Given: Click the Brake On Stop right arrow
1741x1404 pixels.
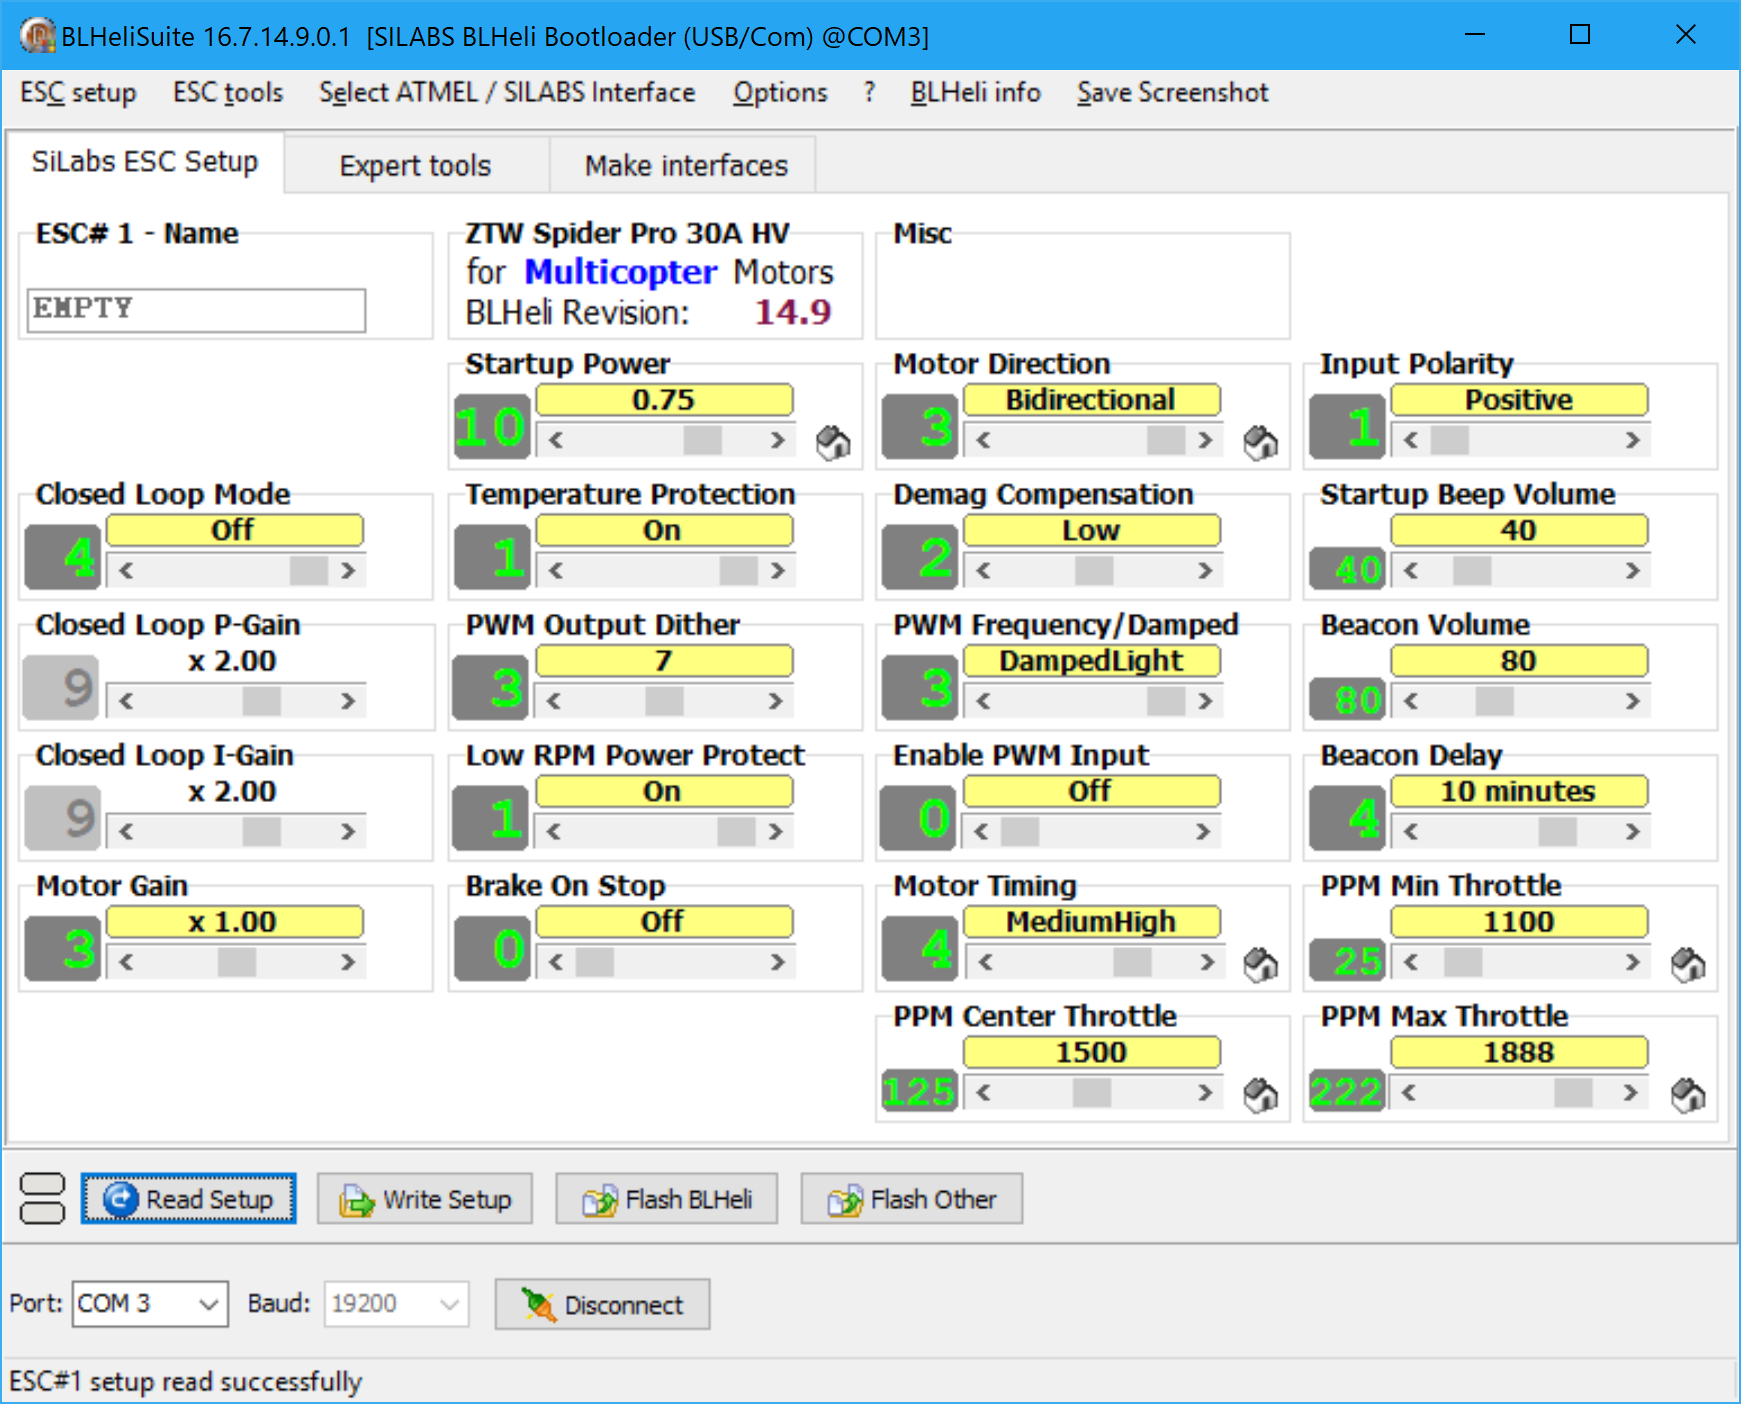Looking at the screenshot, I should (777, 962).
